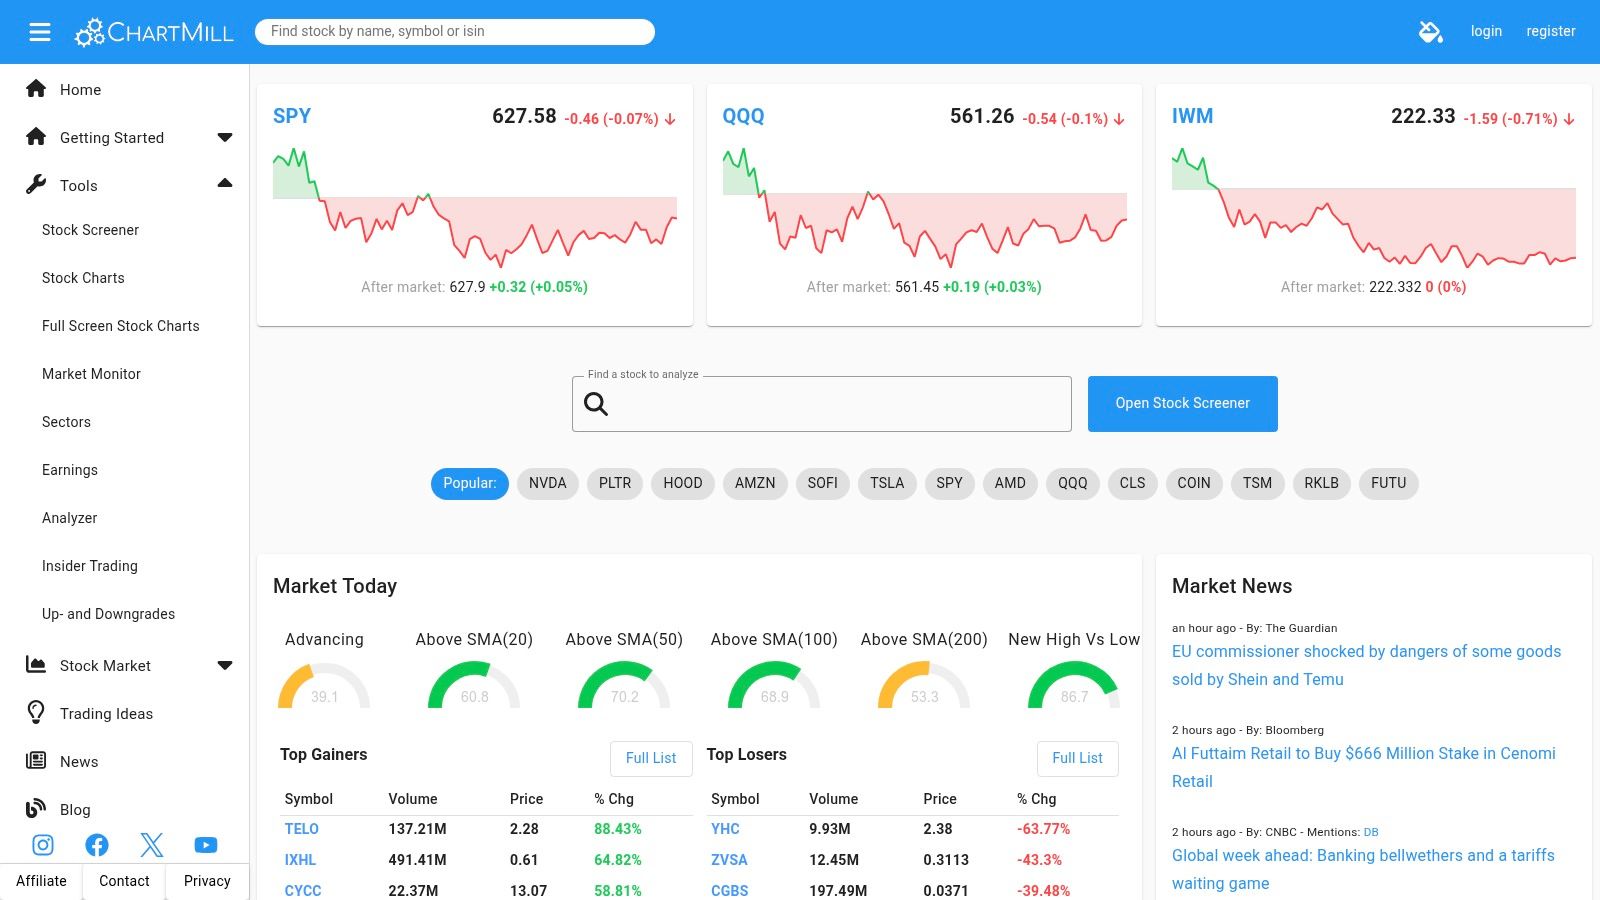
Task: Select the COIN popular chip
Action: pyautogui.click(x=1194, y=483)
